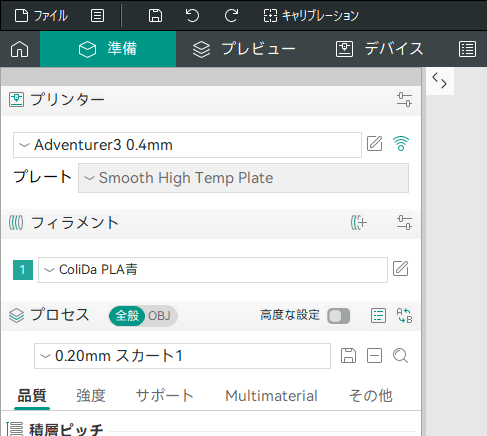This screenshot has width=487, height=436.
Task: Open the サポート settings tab
Action: [x=165, y=396]
